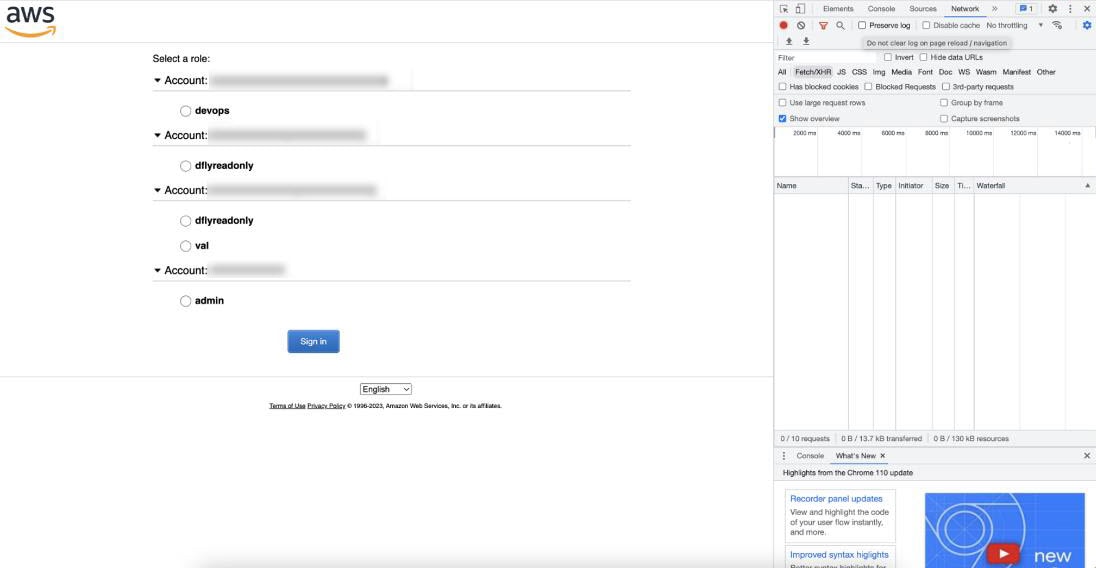Stop recording network log
The image size is (1096, 568).
click(784, 25)
